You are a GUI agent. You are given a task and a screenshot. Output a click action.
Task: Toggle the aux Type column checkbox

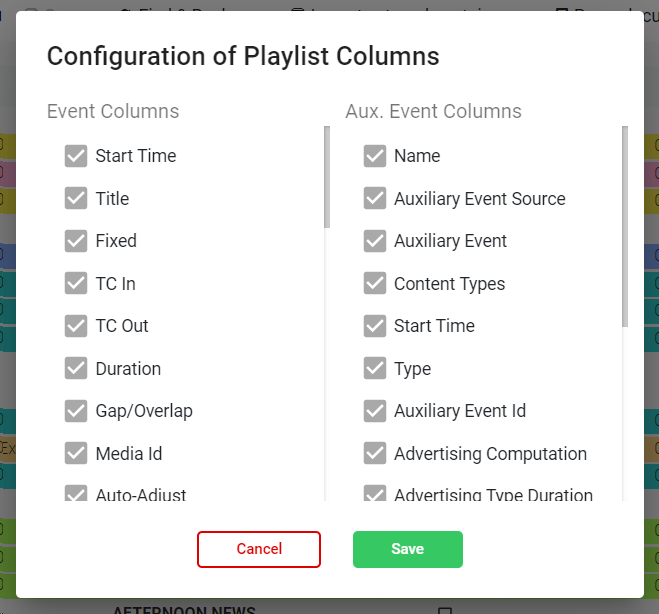point(375,369)
